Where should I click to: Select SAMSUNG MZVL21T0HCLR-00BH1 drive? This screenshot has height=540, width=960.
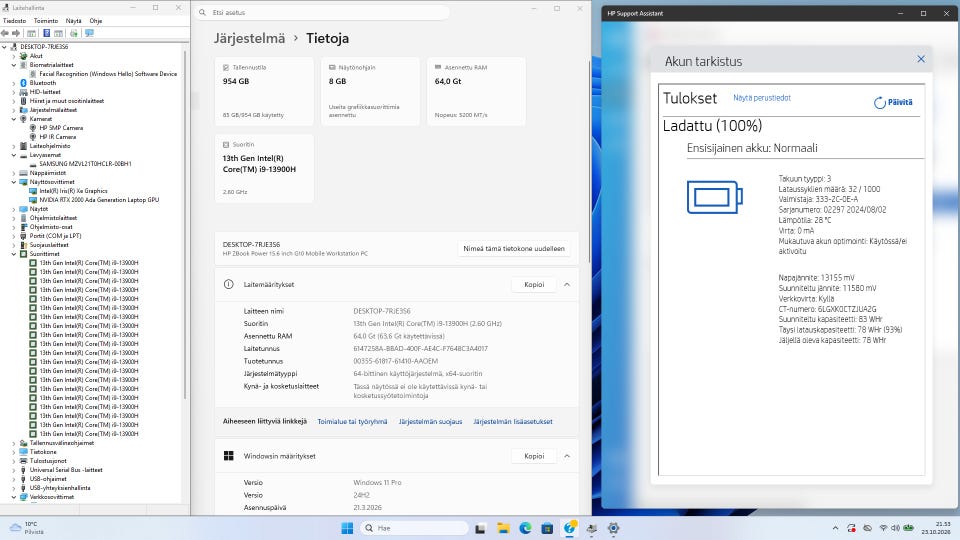tap(85, 163)
